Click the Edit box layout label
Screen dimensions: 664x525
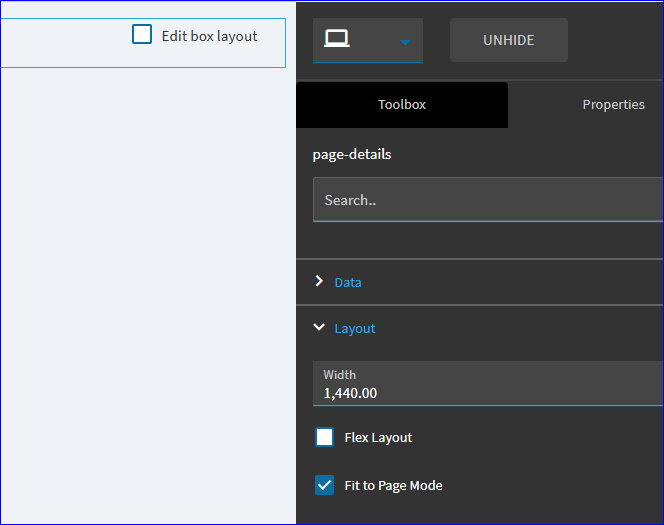[x=210, y=36]
